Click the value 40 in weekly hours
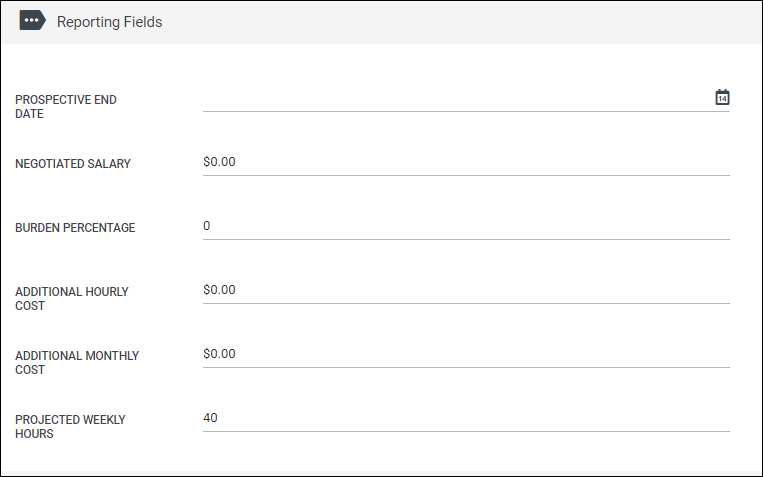 click(210, 418)
